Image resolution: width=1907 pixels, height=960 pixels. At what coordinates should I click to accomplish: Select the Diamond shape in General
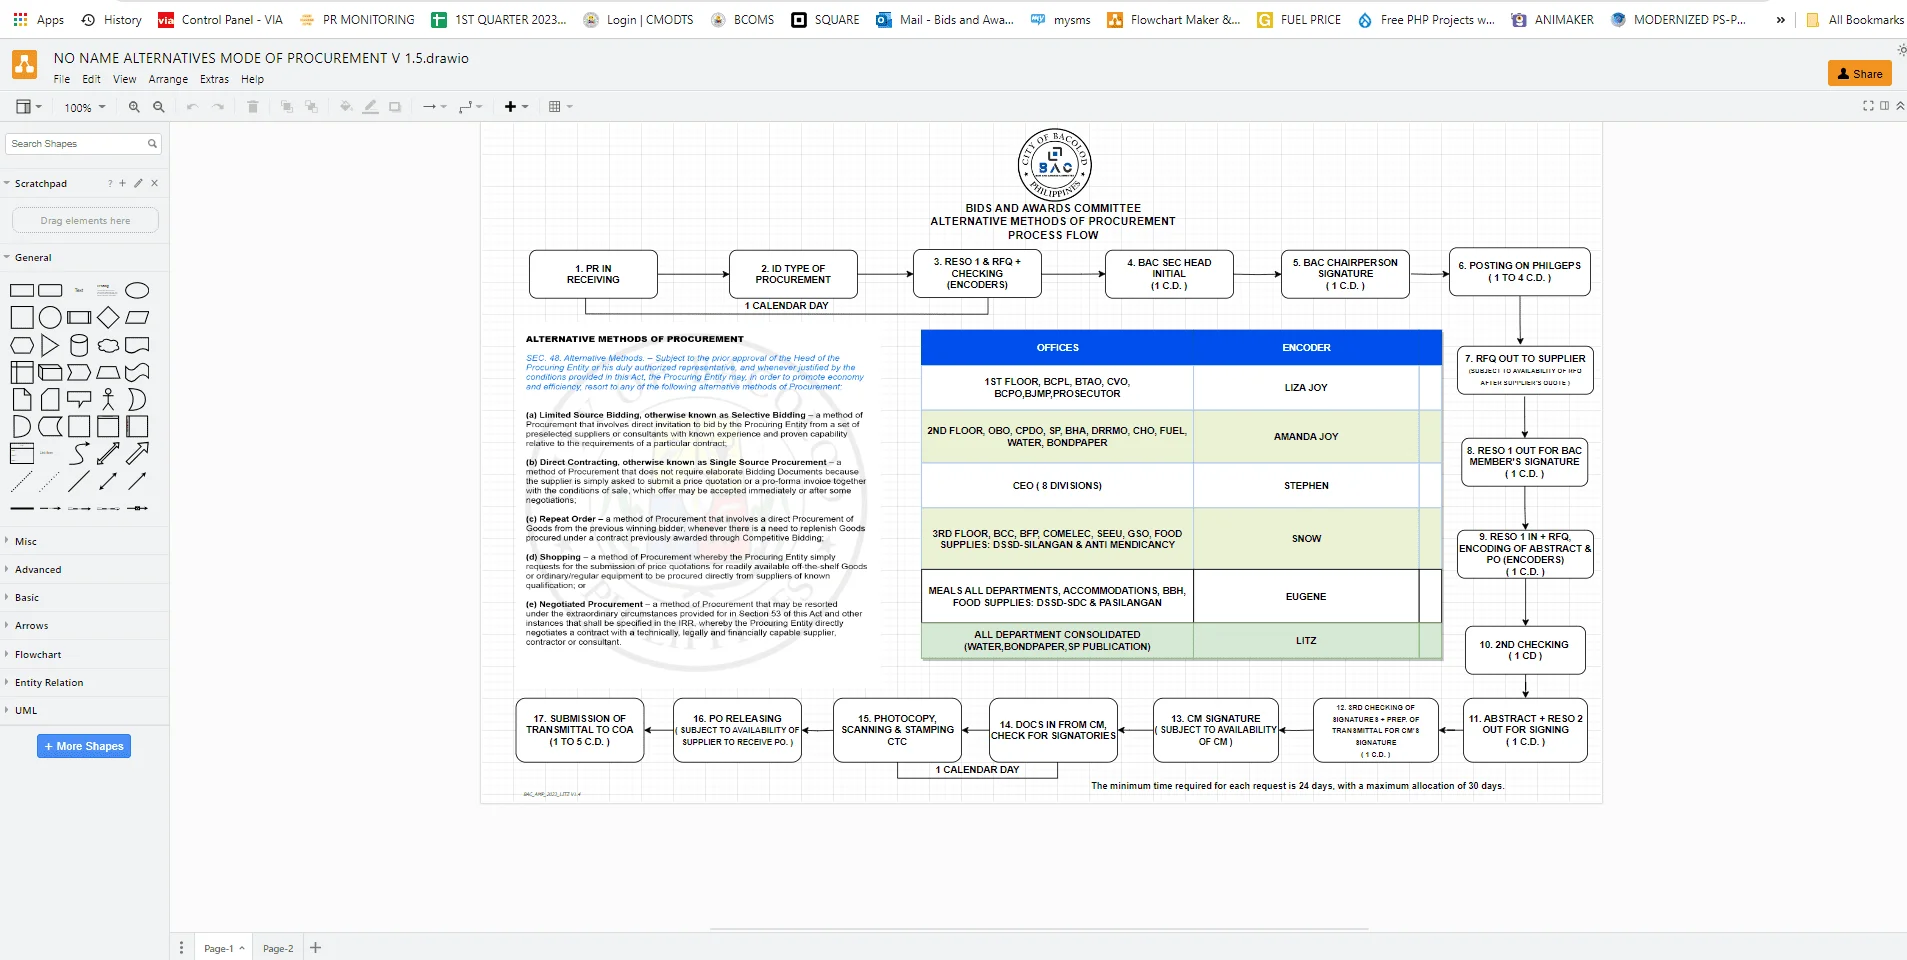pyautogui.click(x=108, y=318)
